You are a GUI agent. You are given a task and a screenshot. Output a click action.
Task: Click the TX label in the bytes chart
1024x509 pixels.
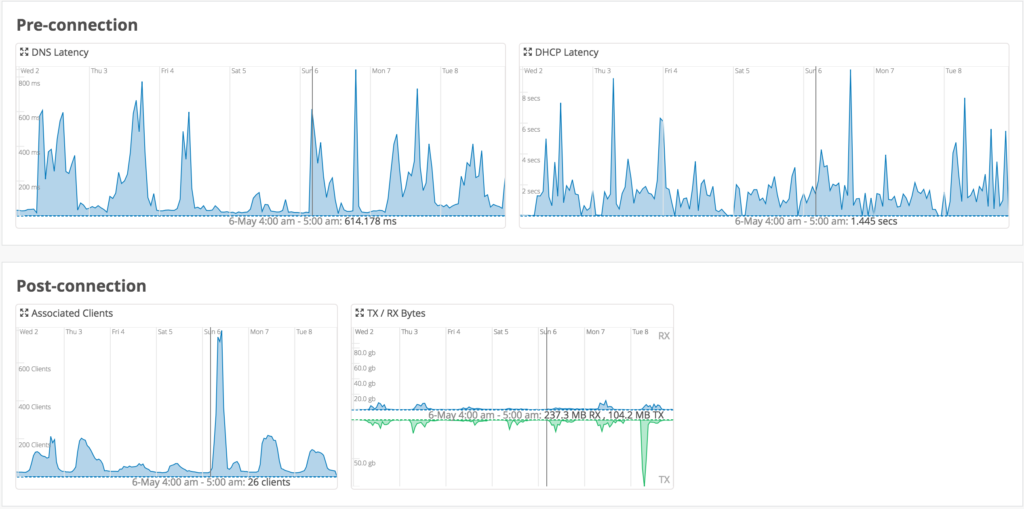click(x=663, y=480)
